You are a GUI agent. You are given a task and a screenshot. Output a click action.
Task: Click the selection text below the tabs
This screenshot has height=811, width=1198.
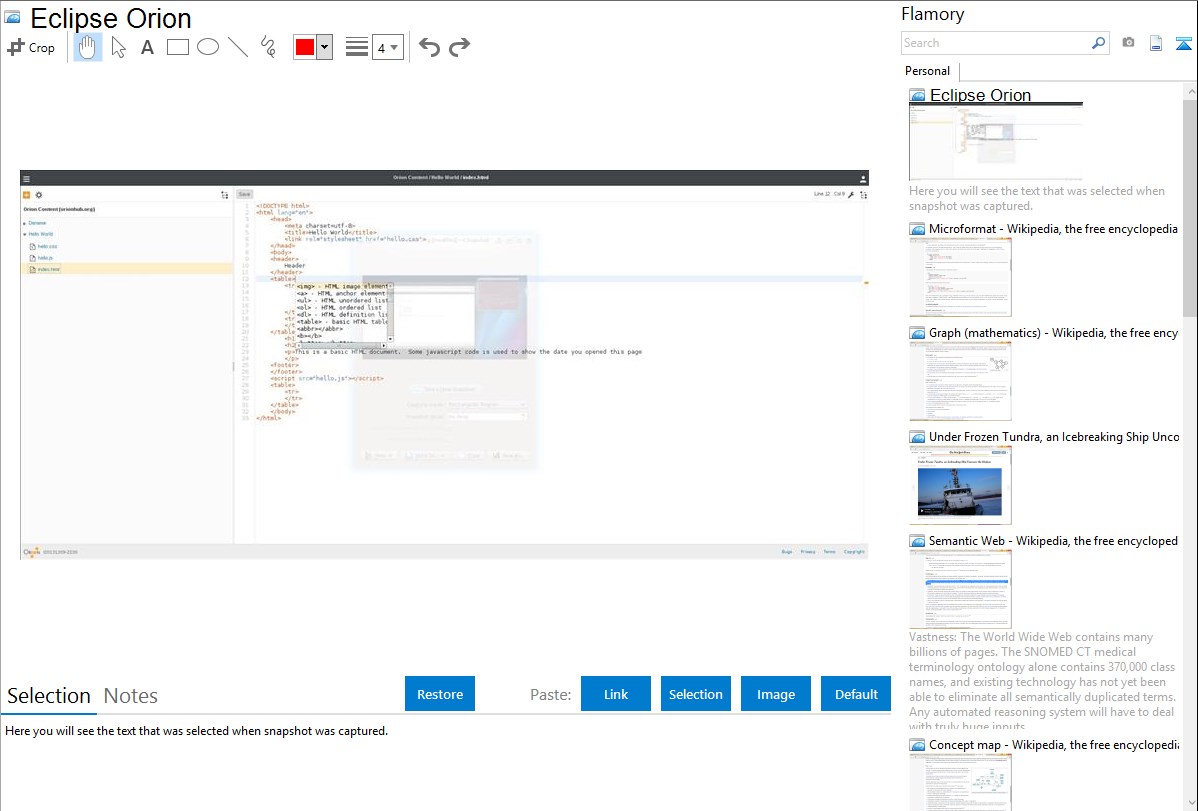tap(196, 731)
